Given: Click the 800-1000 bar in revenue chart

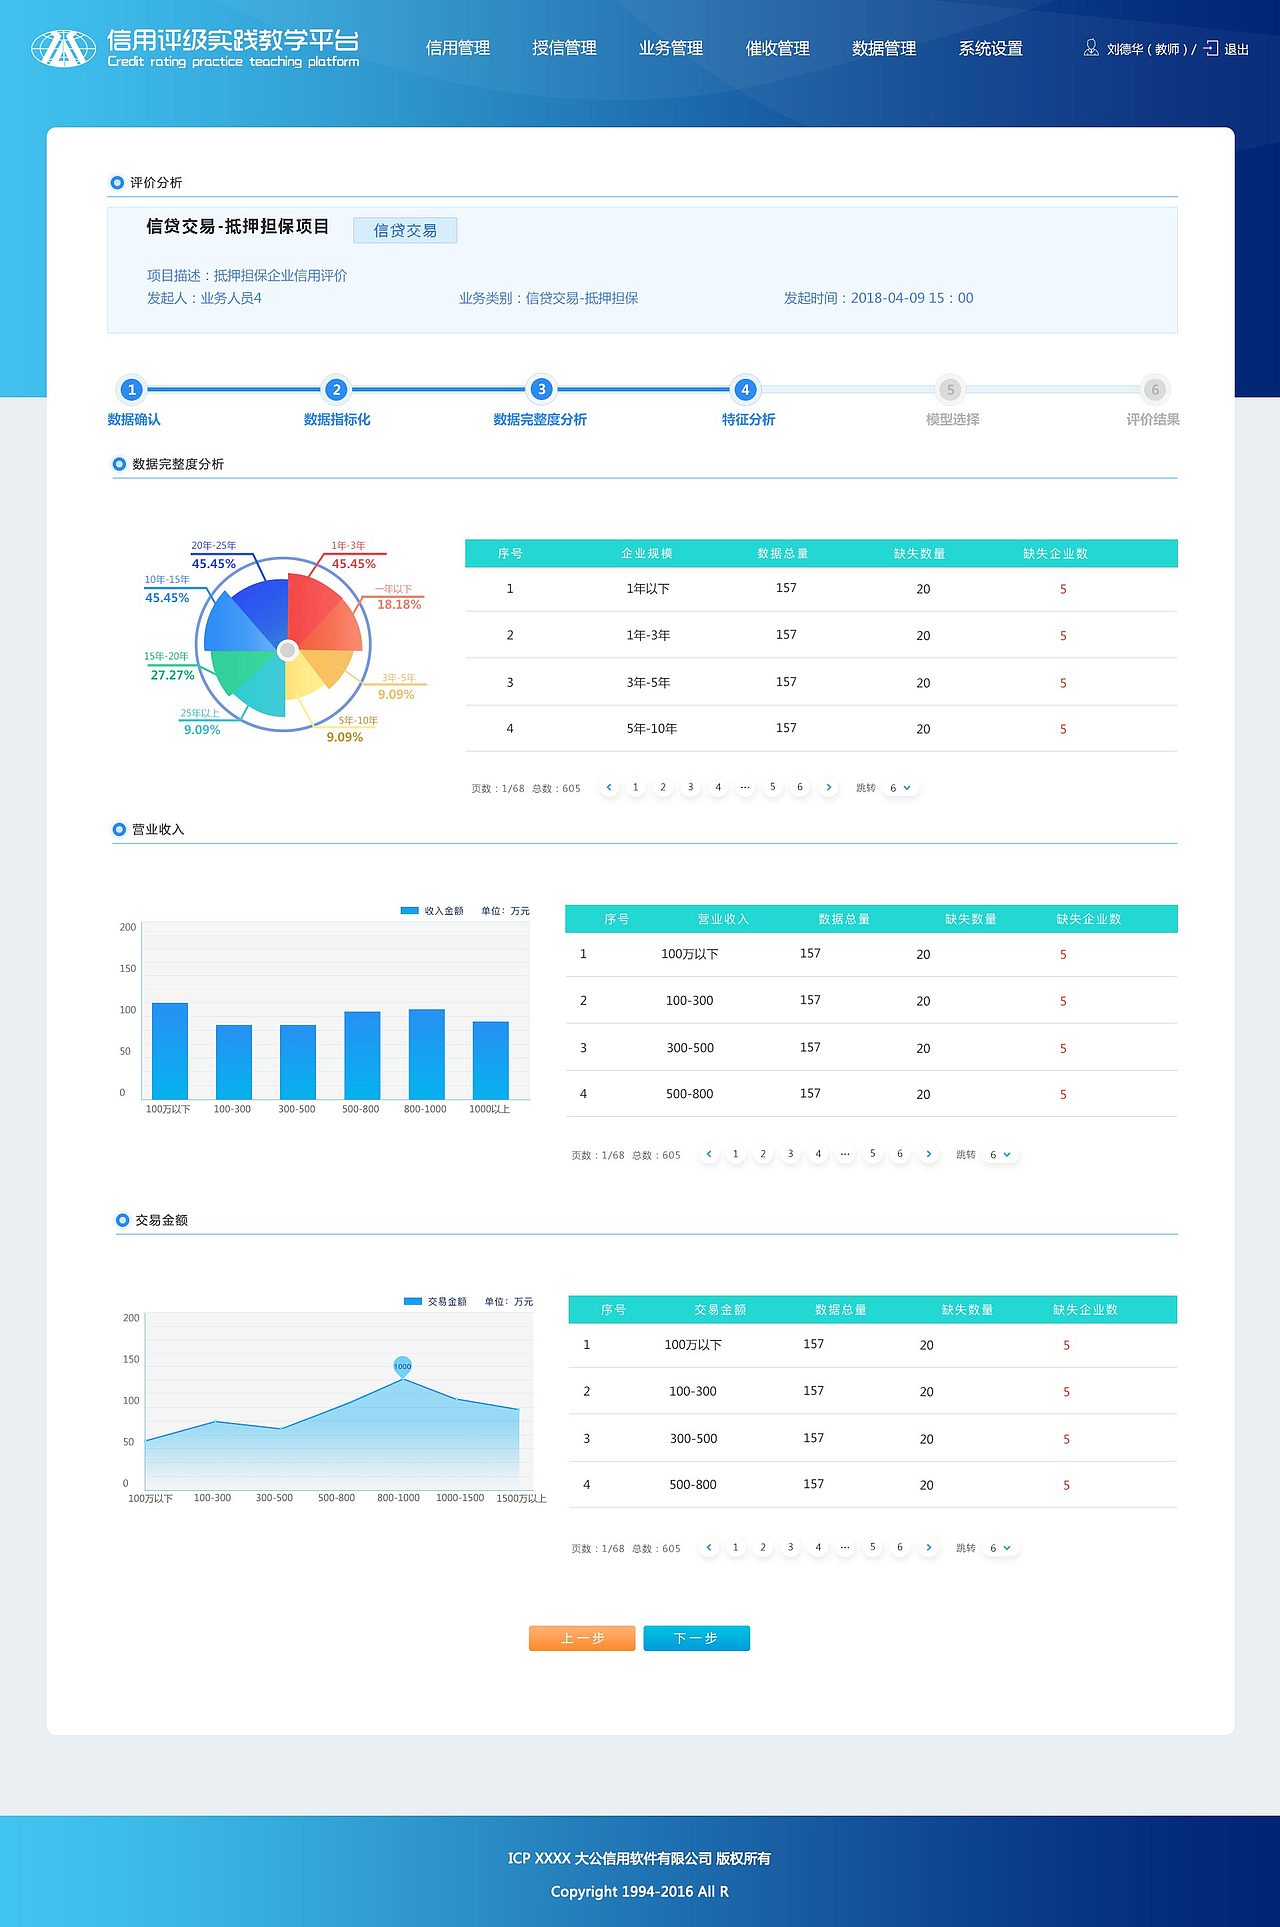Looking at the screenshot, I should point(427,1054).
